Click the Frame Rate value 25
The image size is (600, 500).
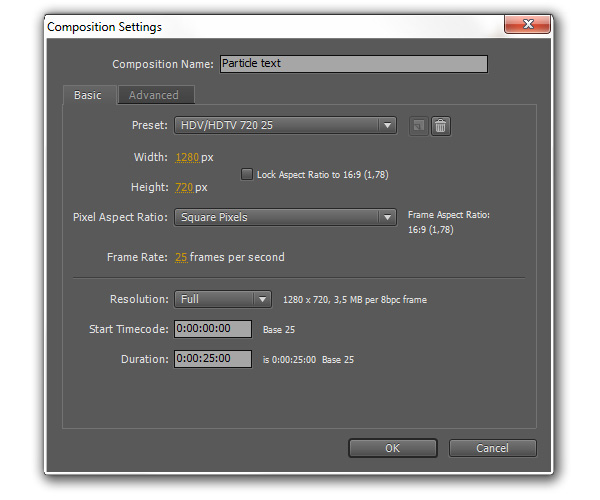pyautogui.click(x=181, y=257)
